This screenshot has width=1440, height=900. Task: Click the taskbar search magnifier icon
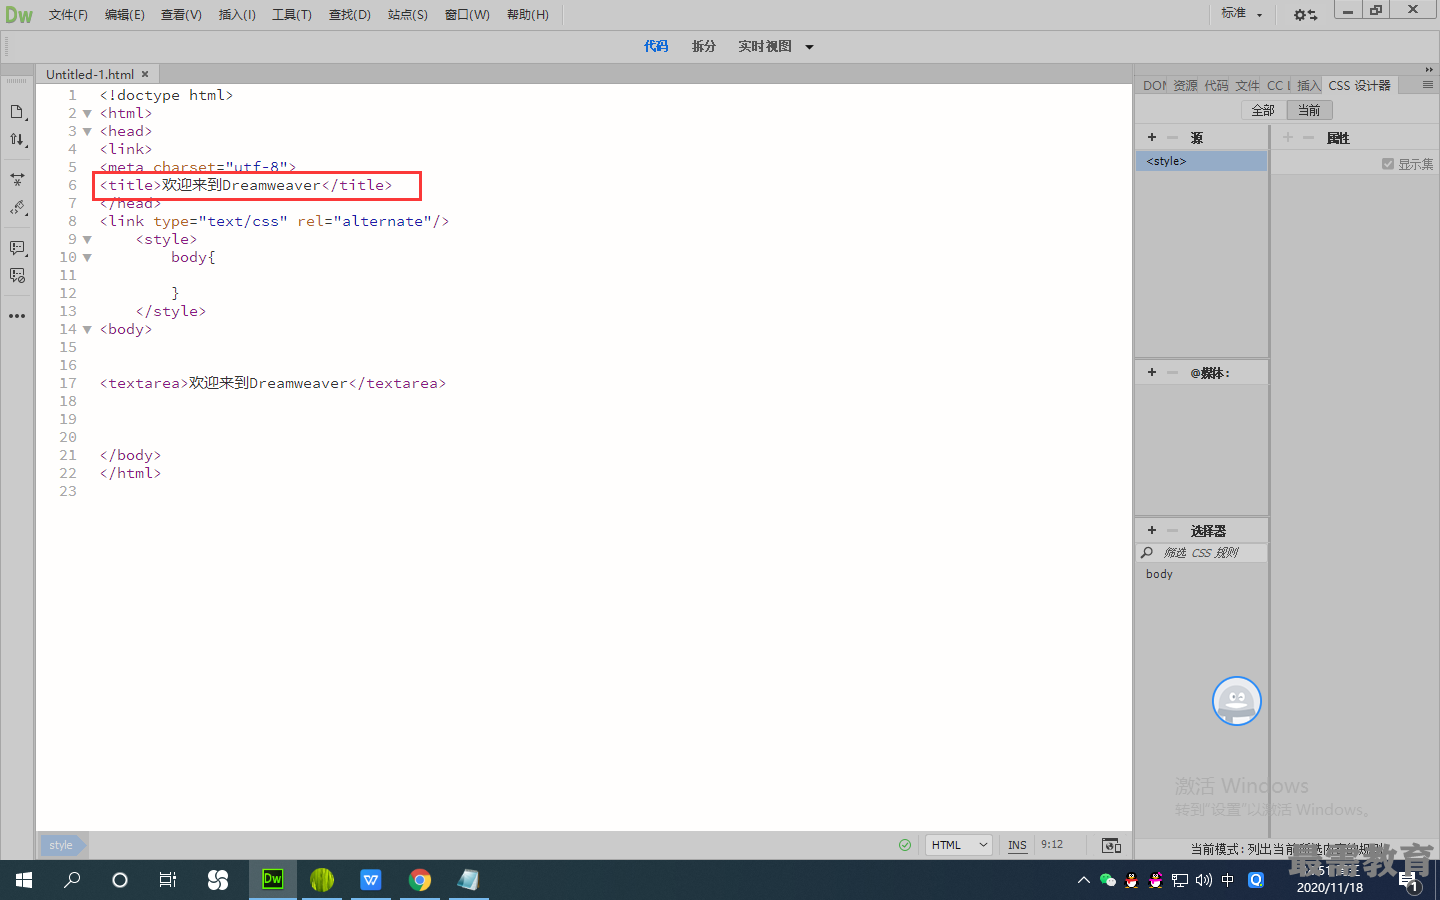coord(72,880)
